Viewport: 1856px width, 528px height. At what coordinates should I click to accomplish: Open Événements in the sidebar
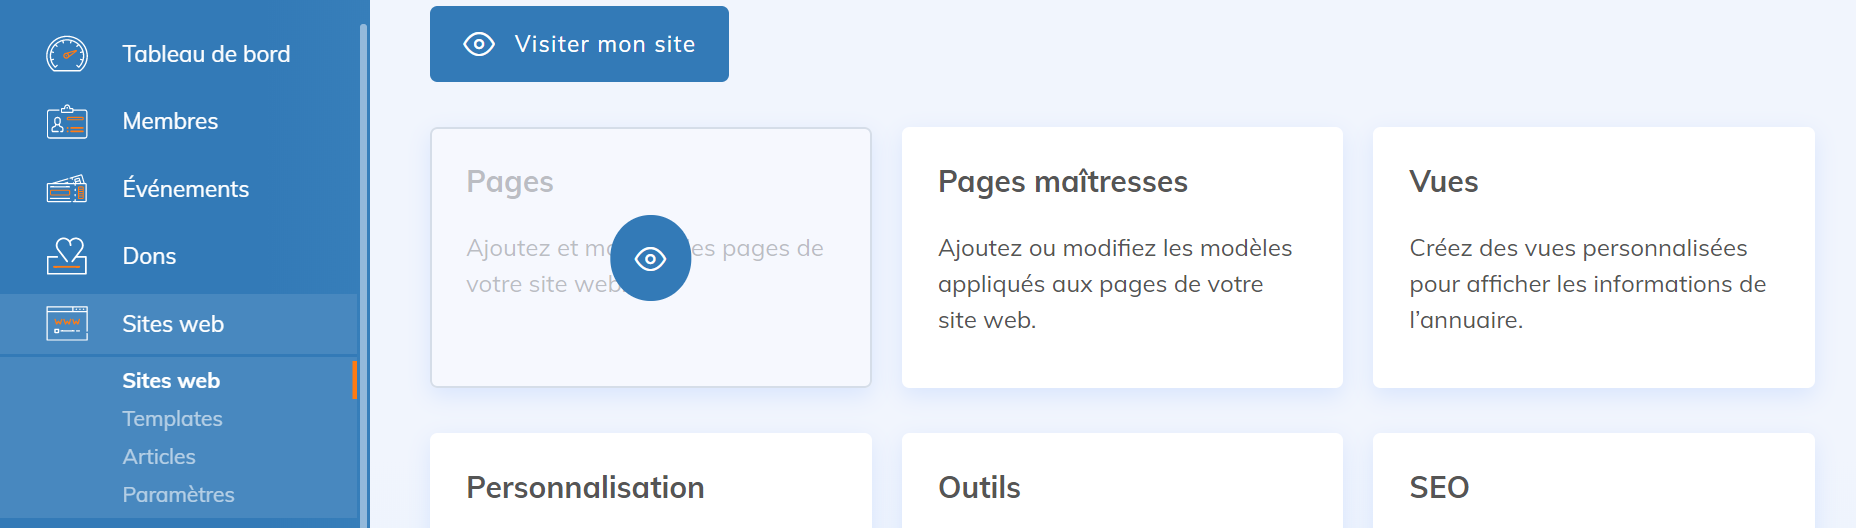185,189
